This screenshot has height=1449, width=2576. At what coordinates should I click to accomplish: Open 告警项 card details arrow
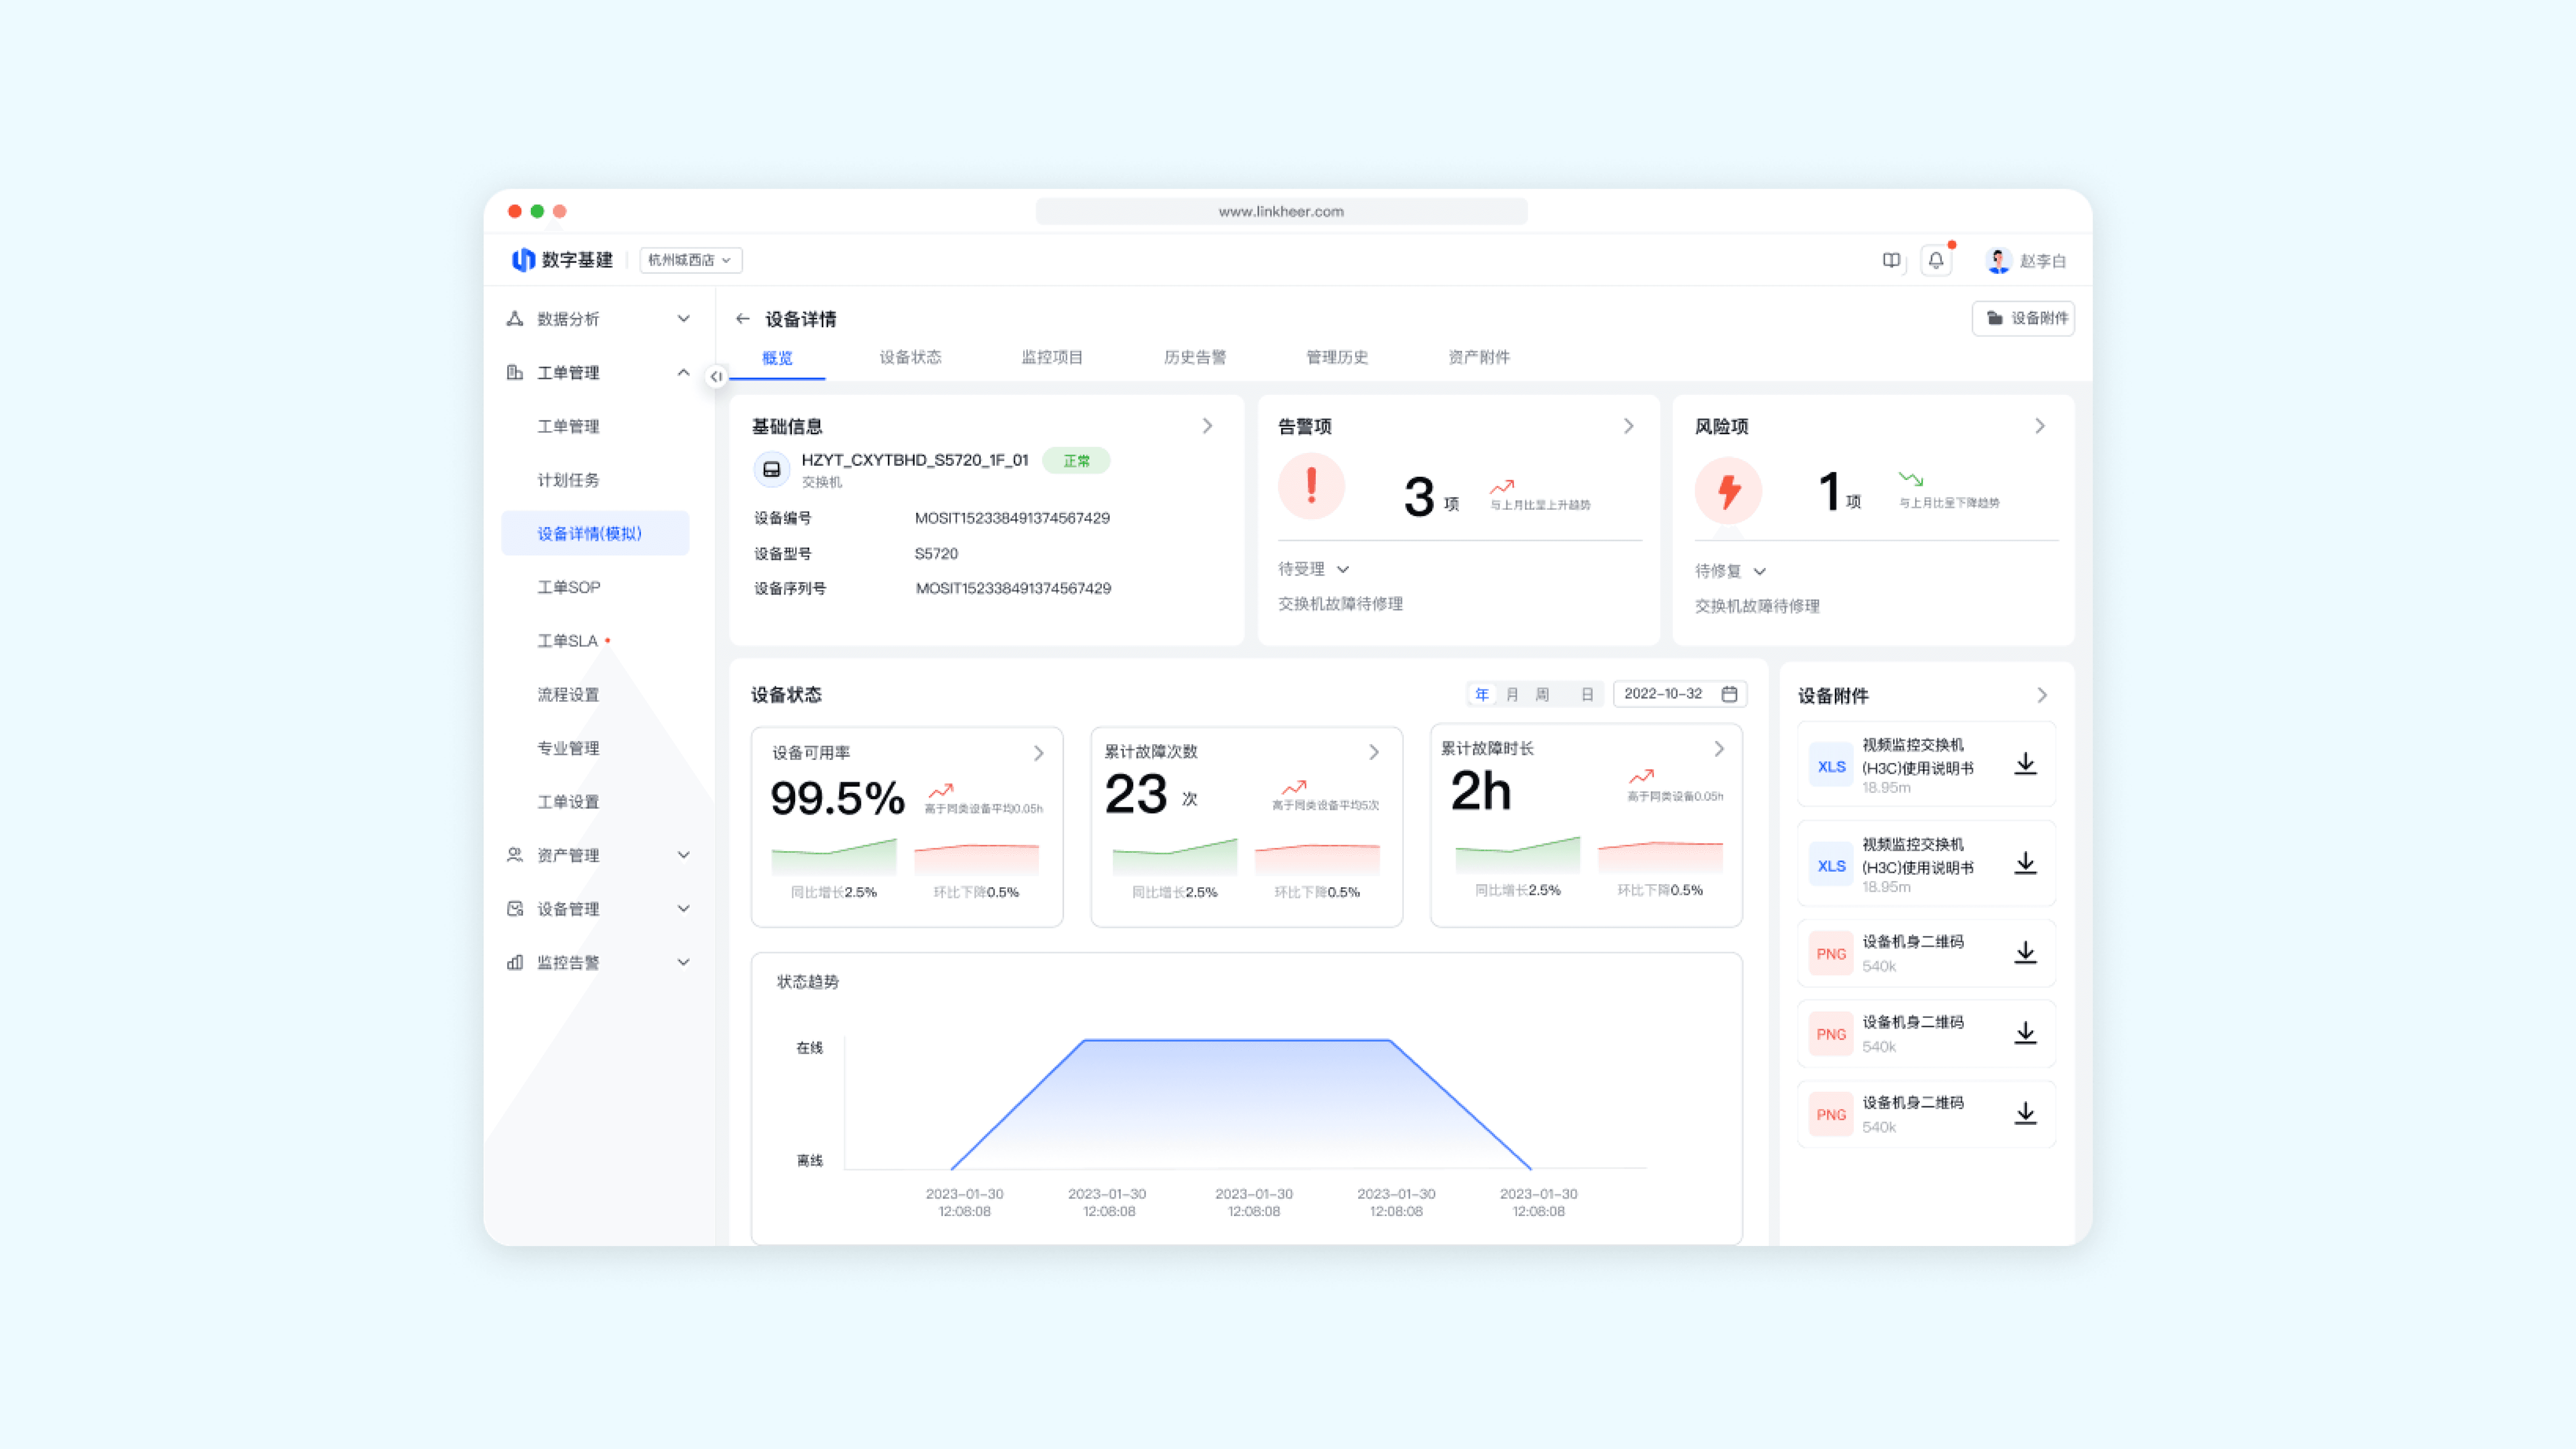[x=1629, y=426]
